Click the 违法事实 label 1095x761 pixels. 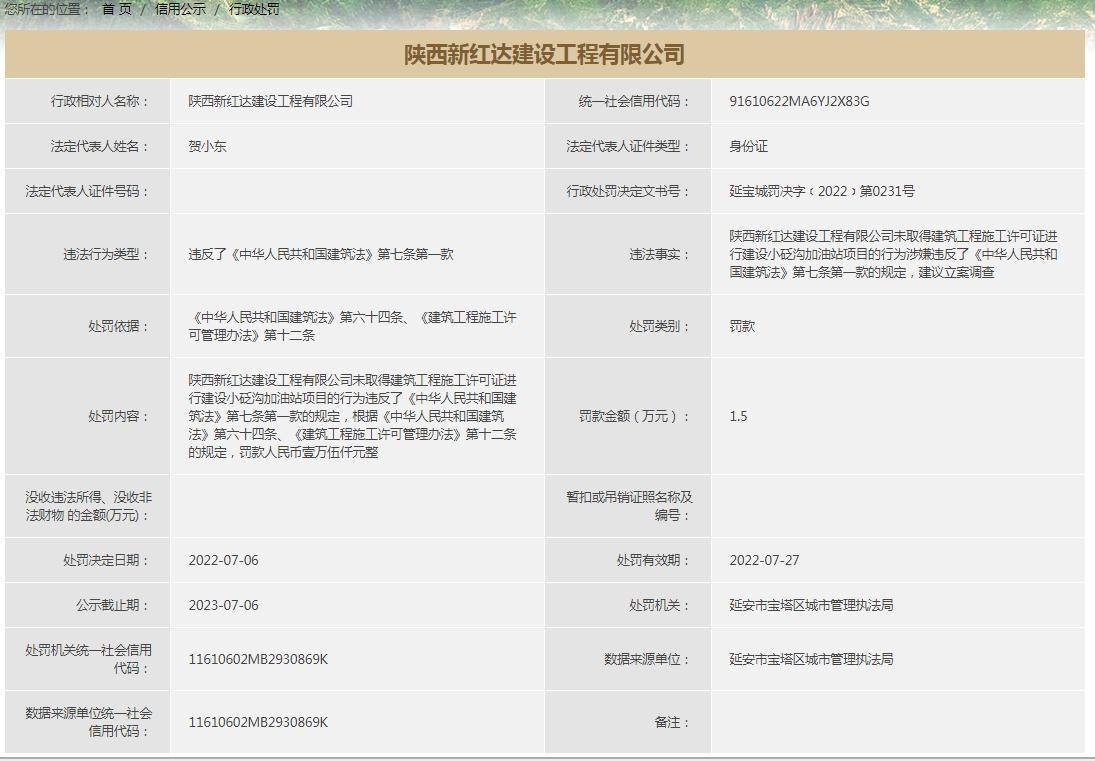659,254
